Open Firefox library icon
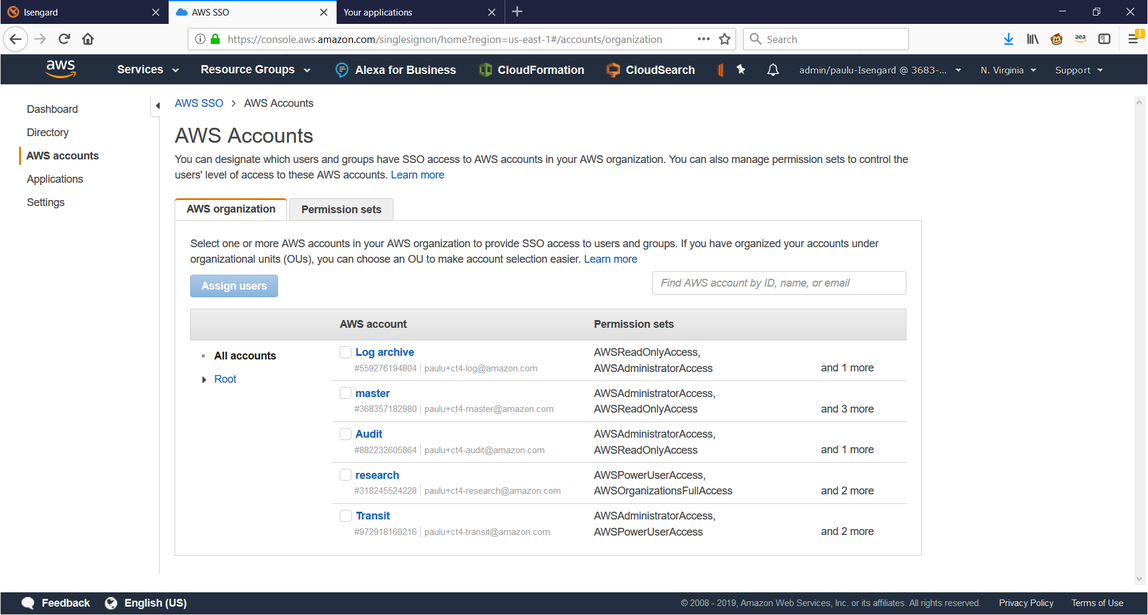 click(x=1032, y=40)
